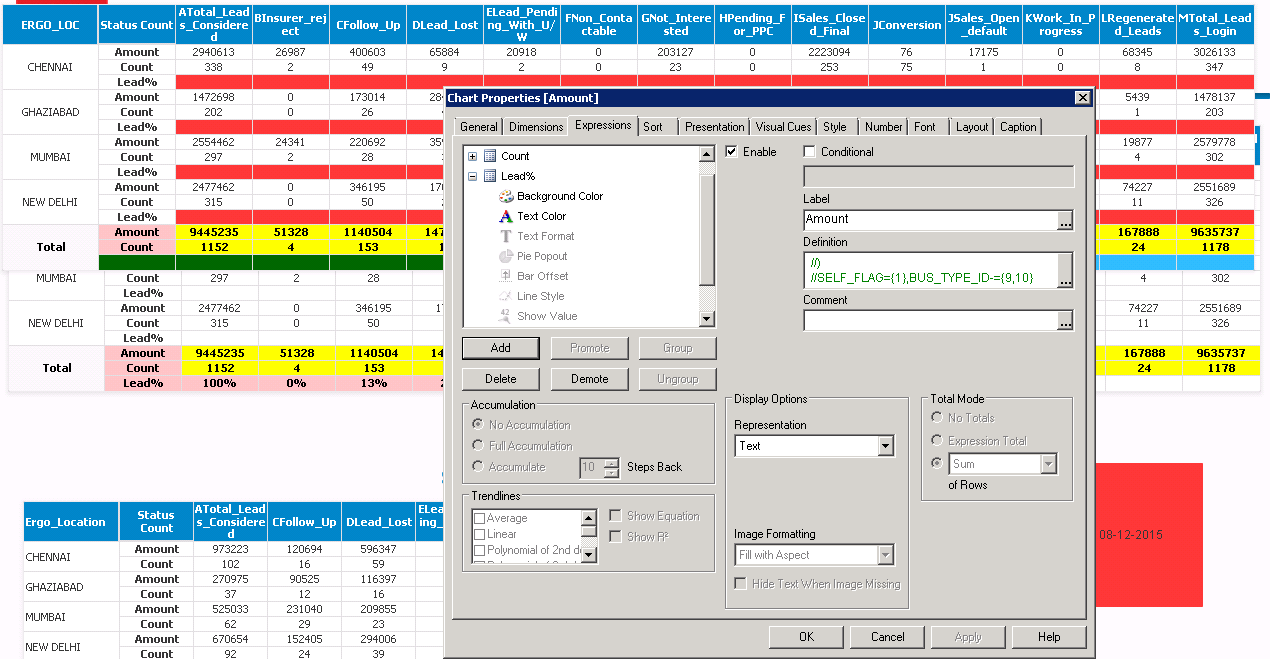Click expression list scroll-up arrow
Screen dimensions: 1270x659
pyautogui.click(x=707, y=155)
